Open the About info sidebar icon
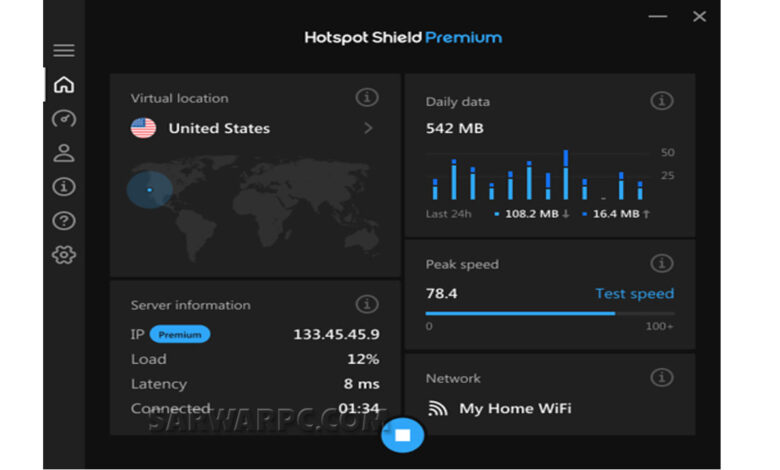The height and width of the screenshot is (470, 780). 64,187
